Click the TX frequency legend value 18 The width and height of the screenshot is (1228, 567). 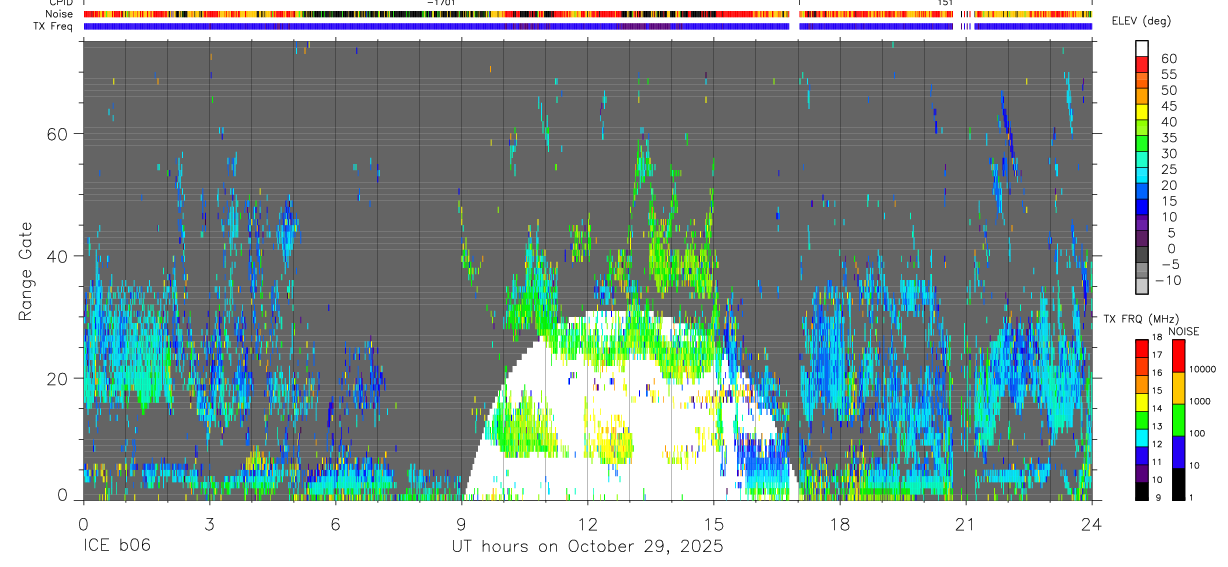tap(1157, 337)
